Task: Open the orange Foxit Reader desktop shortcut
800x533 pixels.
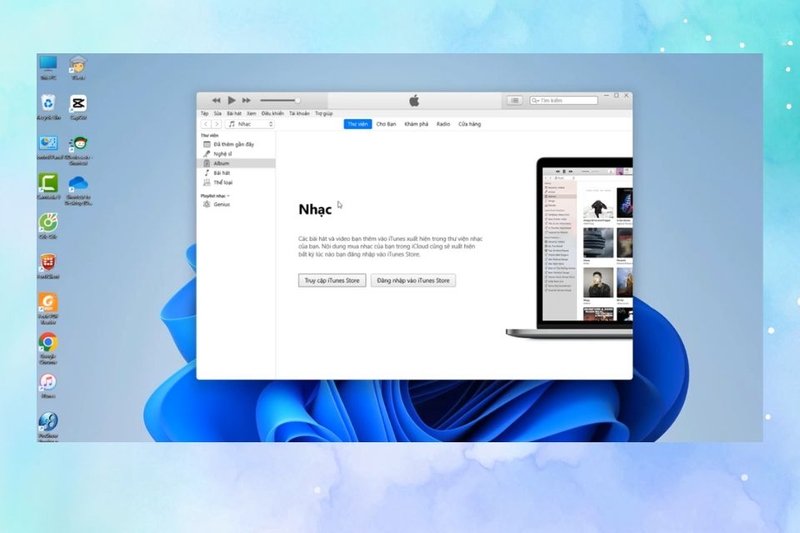Action: [x=48, y=309]
